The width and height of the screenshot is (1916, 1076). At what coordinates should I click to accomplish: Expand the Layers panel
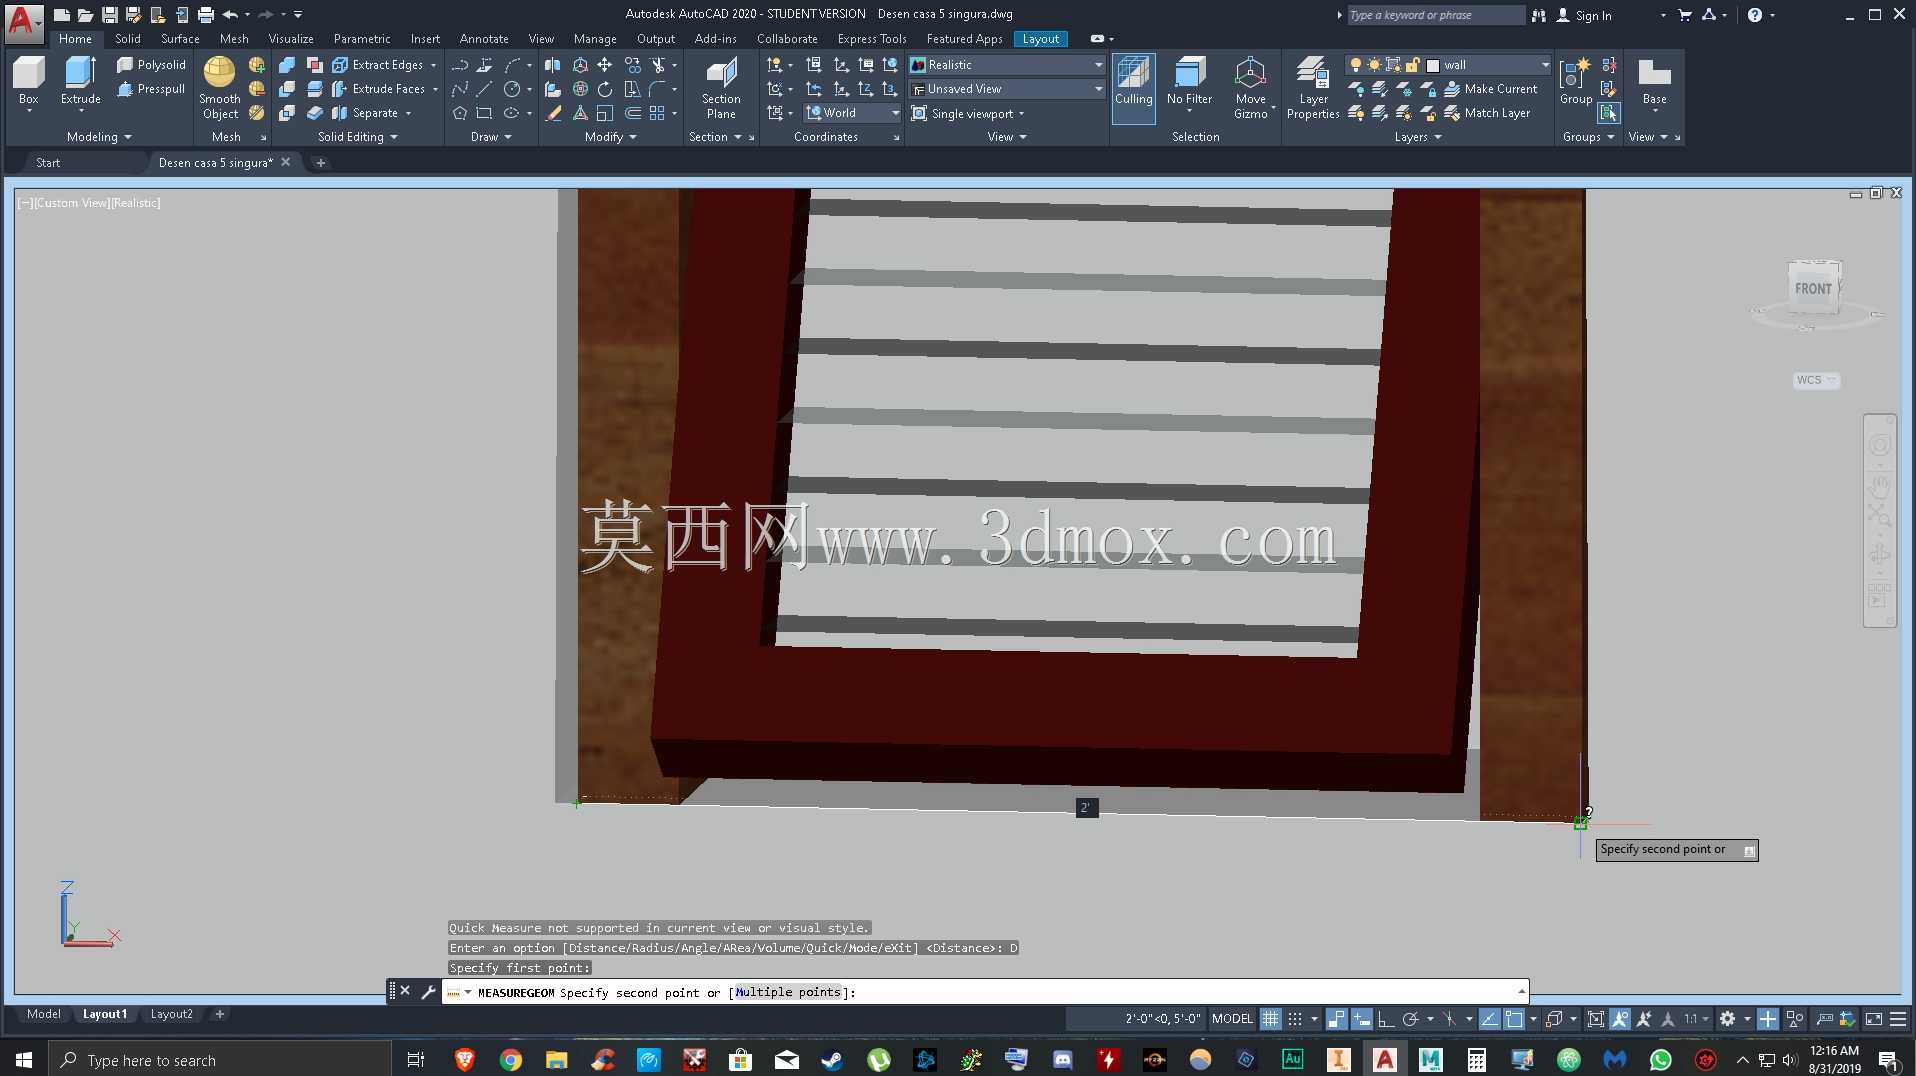[1417, 137]
